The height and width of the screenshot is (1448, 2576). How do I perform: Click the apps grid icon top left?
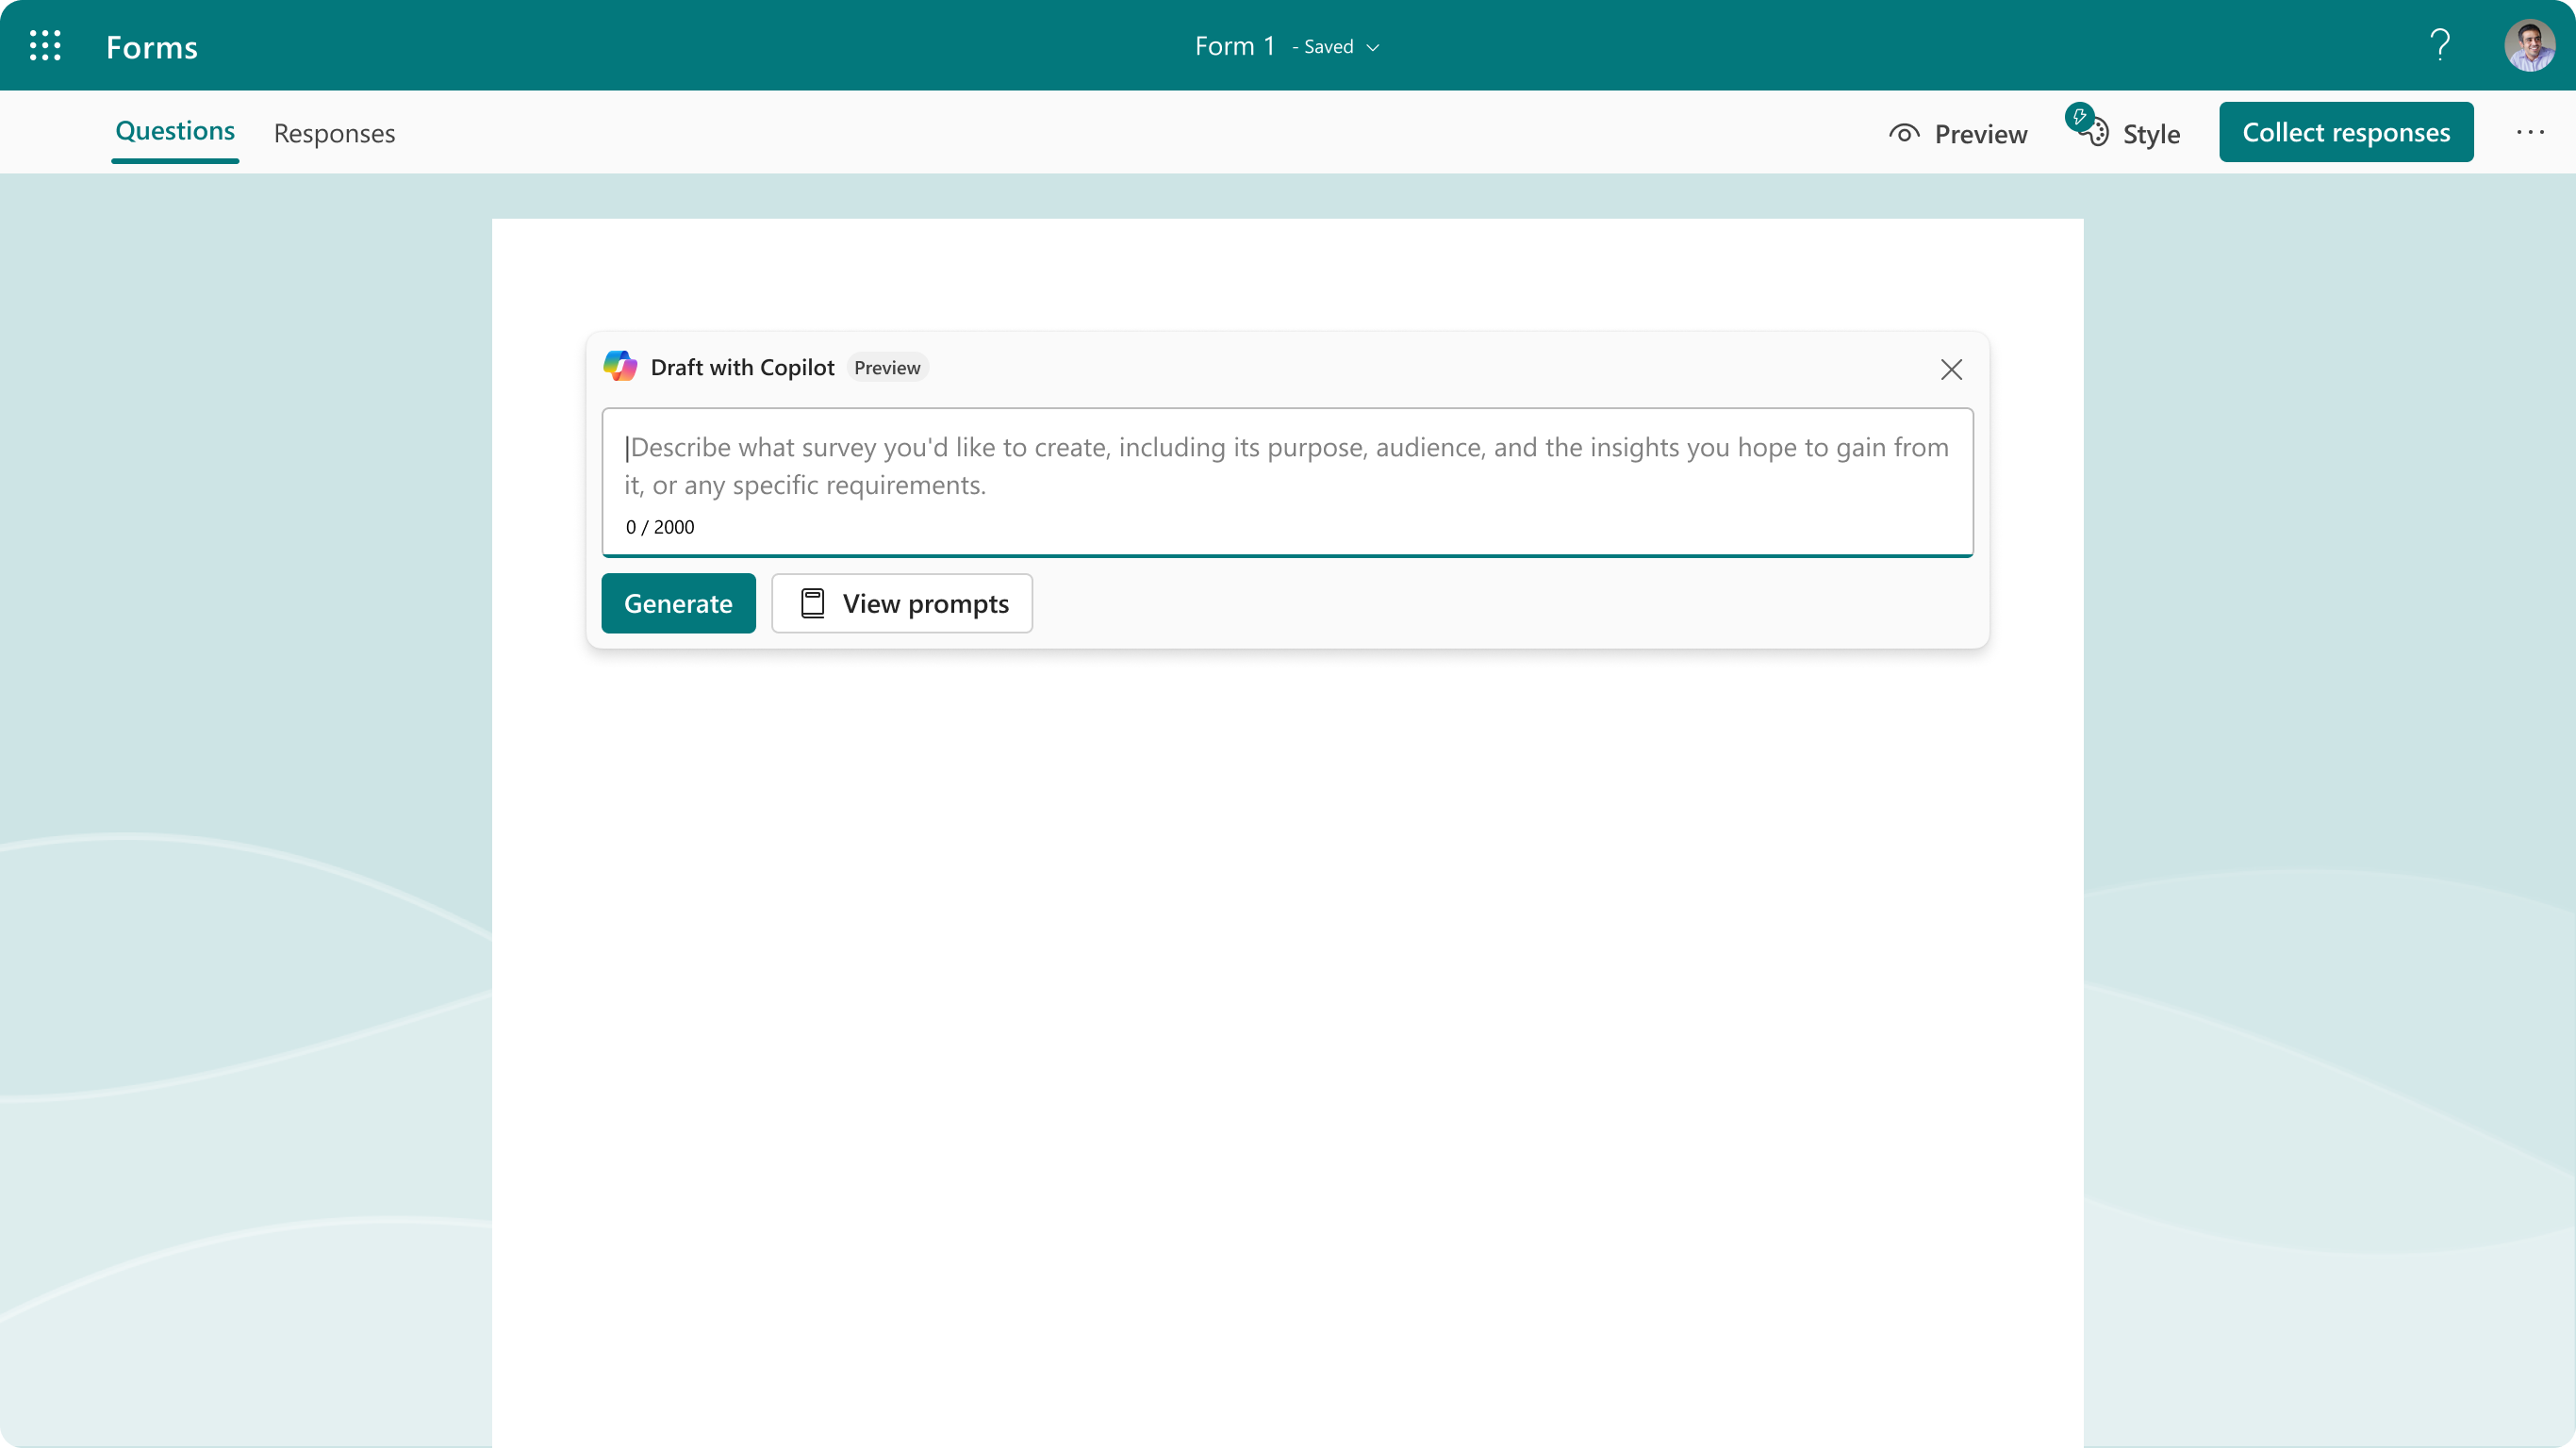tap(44, 44)
